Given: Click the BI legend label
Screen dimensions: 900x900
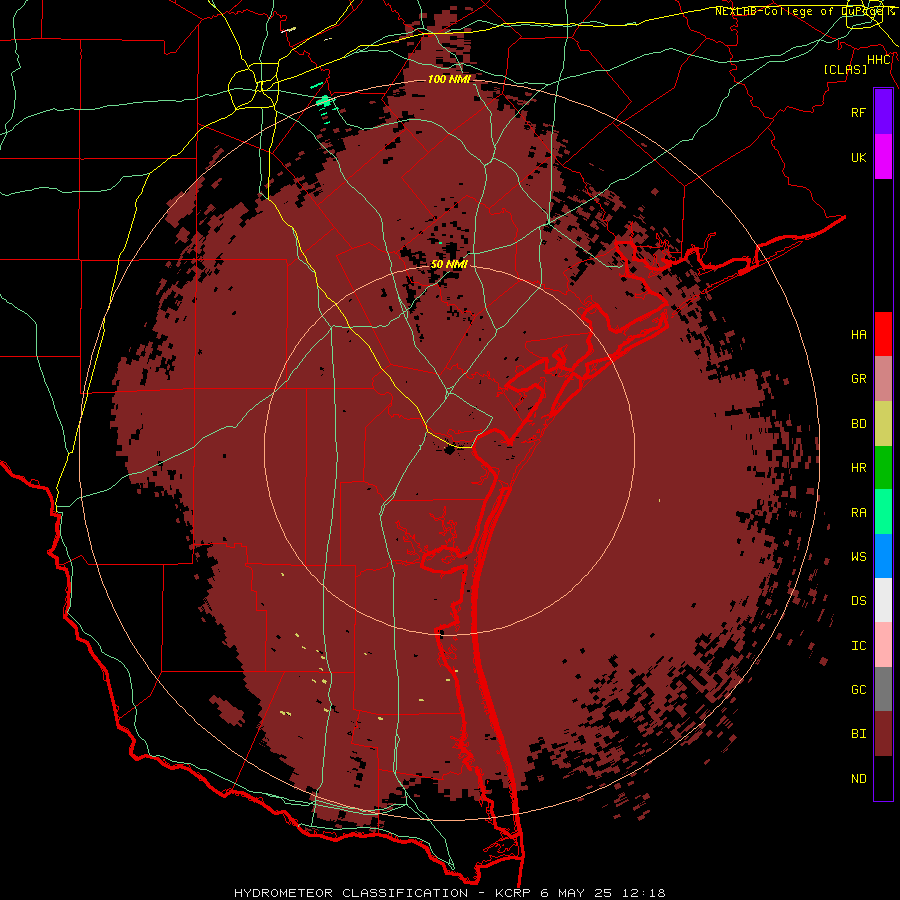Looking at the screenshot, I should [858, 734].
